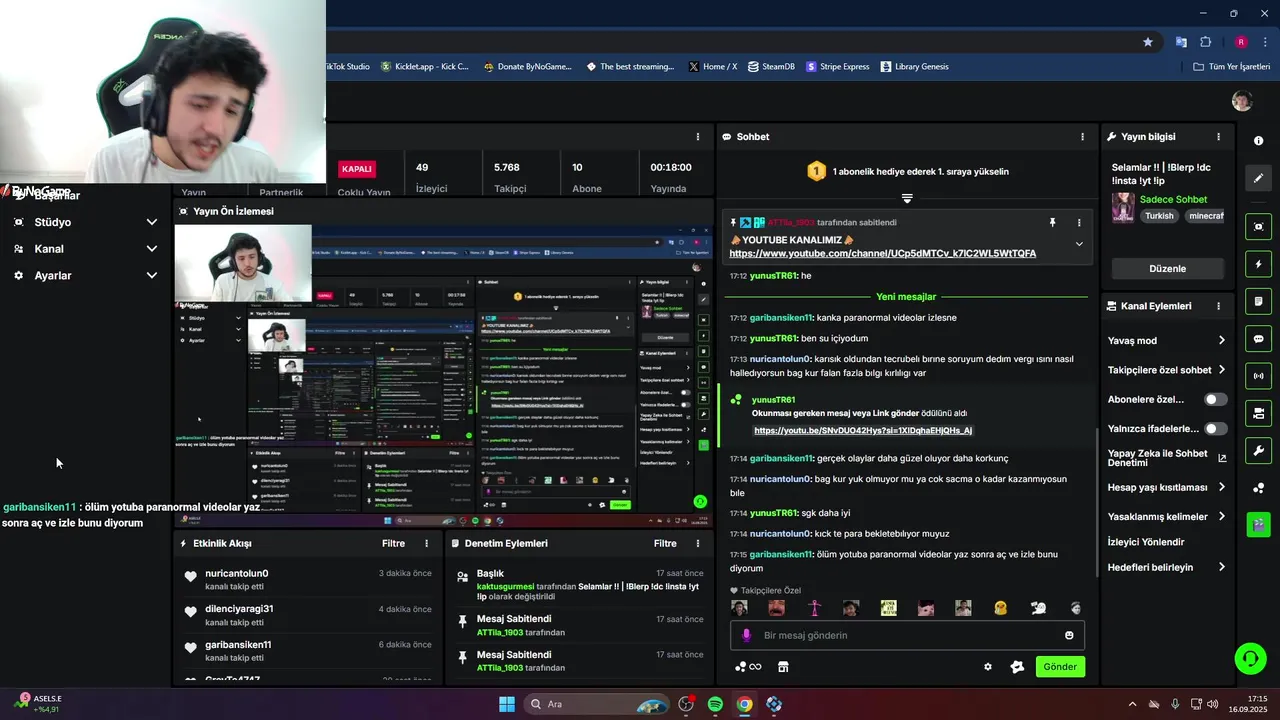Screen dimensions: 1280x720
Task: Open external link icon for Yapay Zeka Denetimi
Action: tap(1222, 458)
